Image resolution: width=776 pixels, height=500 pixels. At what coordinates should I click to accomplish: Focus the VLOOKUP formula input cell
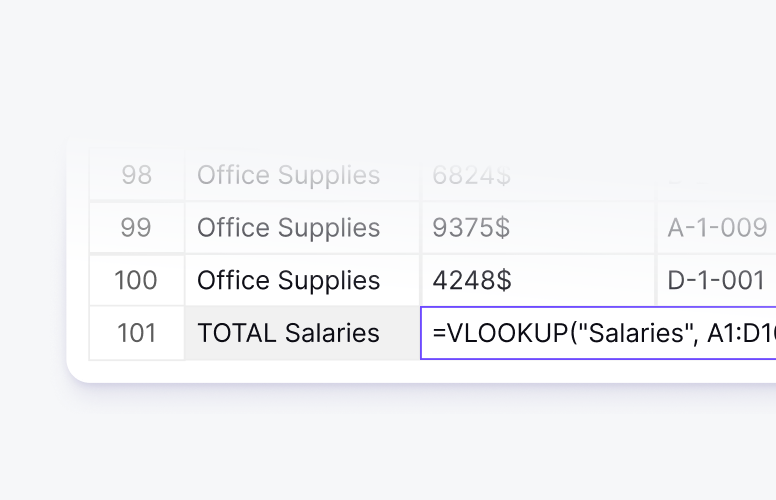pos(598,333)
